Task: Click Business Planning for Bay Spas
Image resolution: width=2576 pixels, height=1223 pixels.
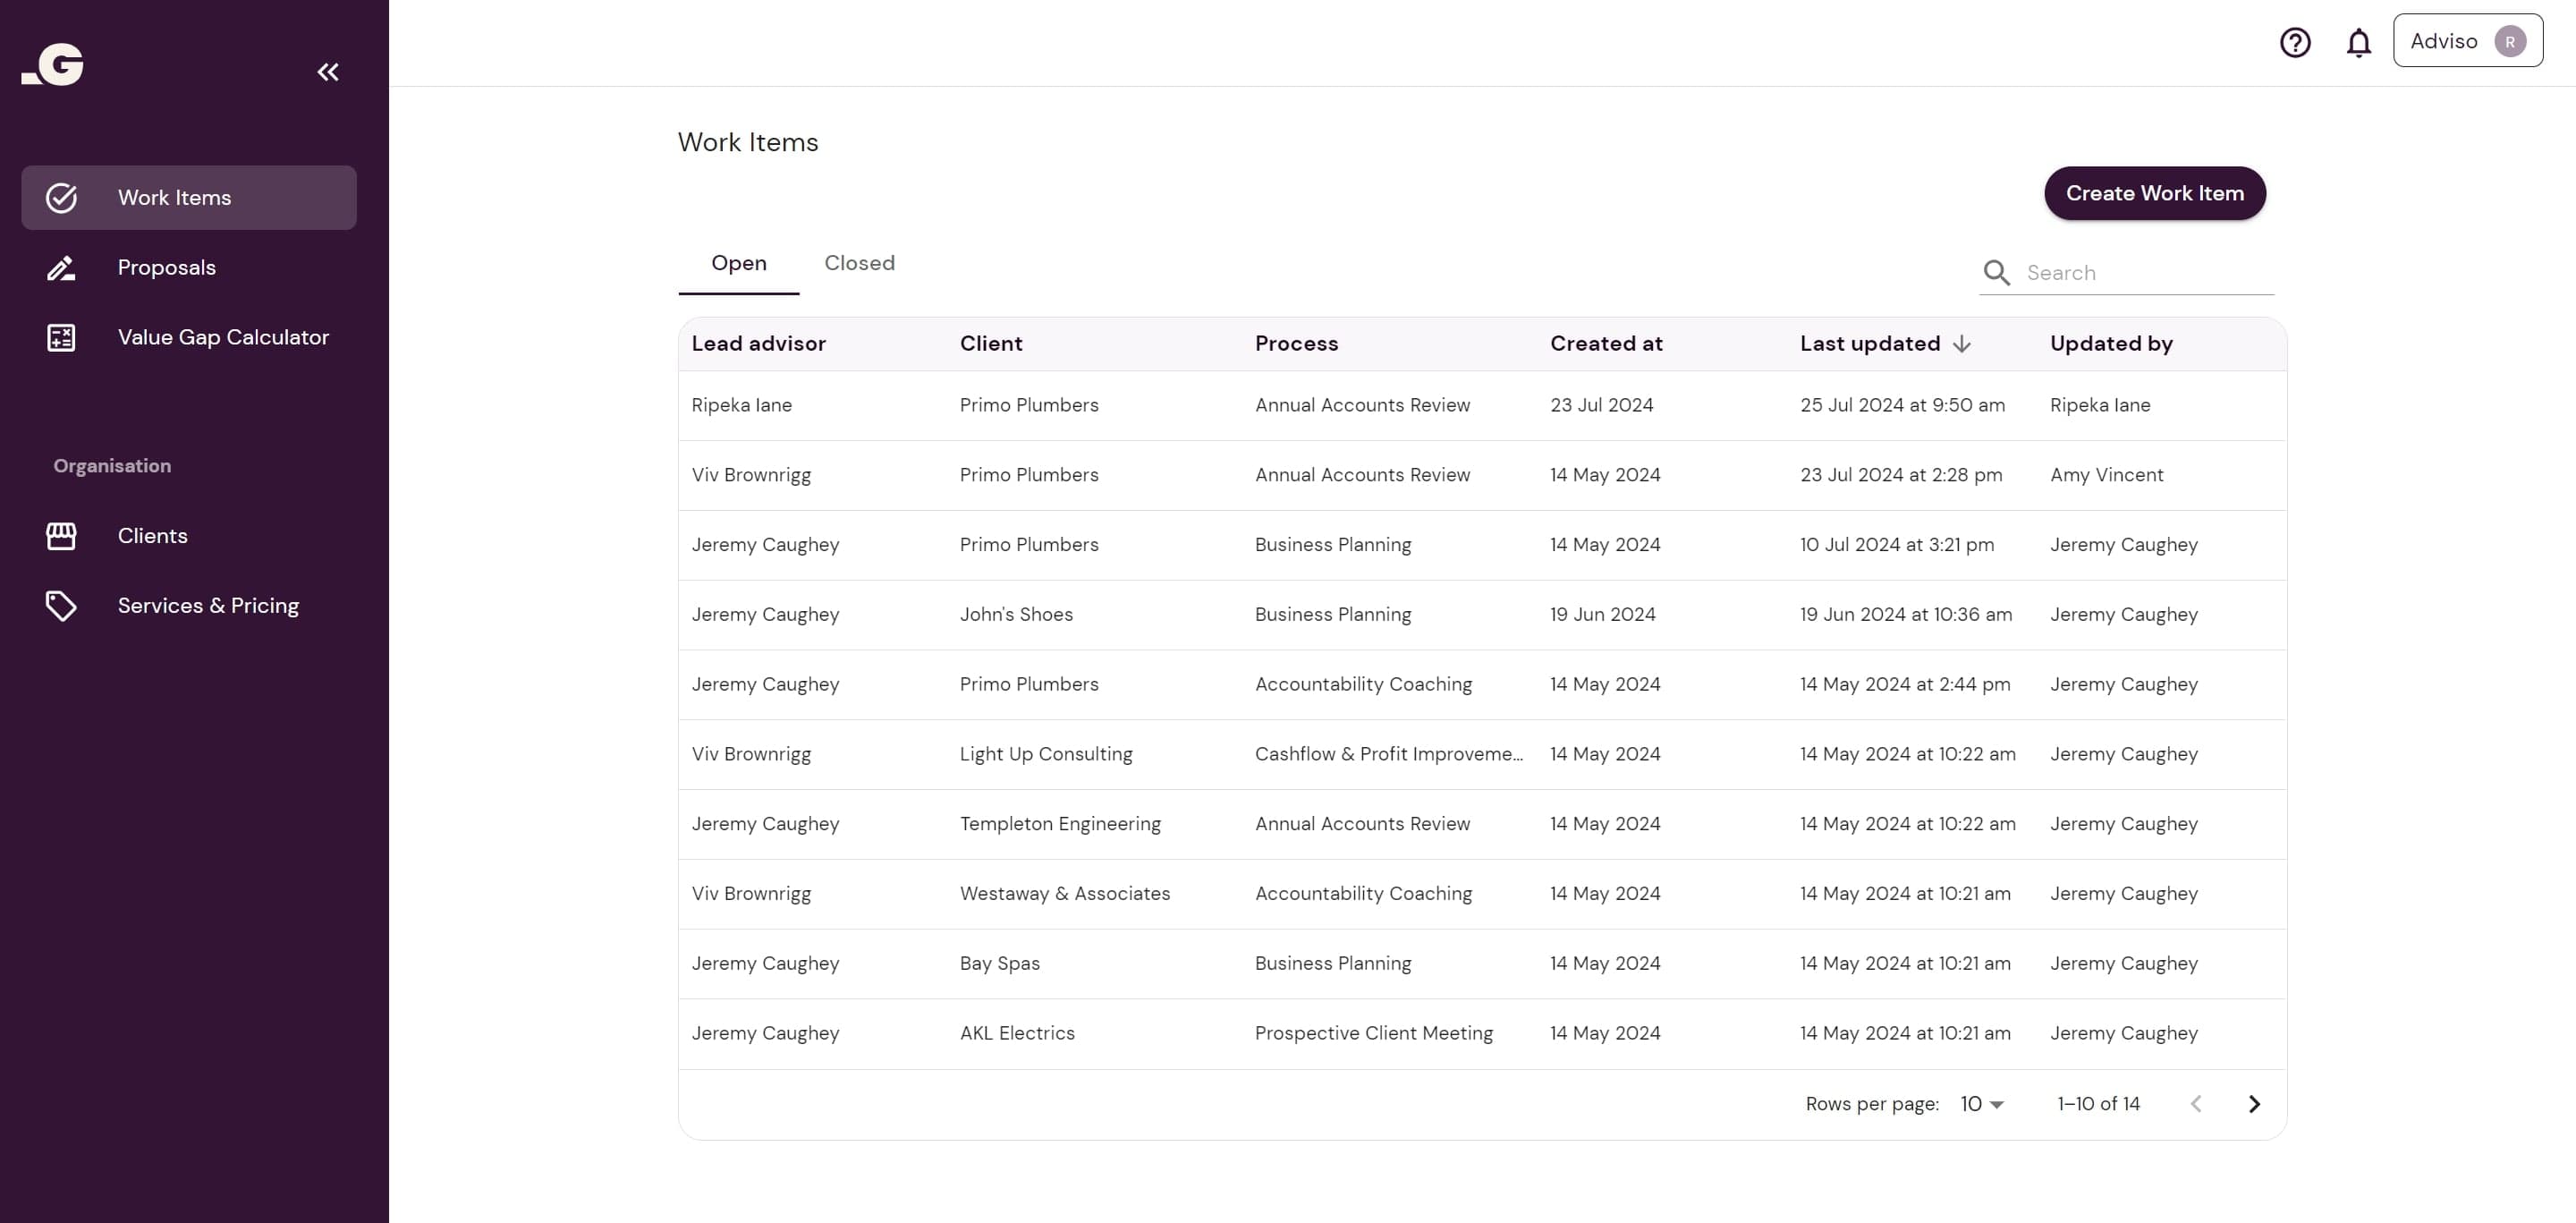Action: point(1333,964)
